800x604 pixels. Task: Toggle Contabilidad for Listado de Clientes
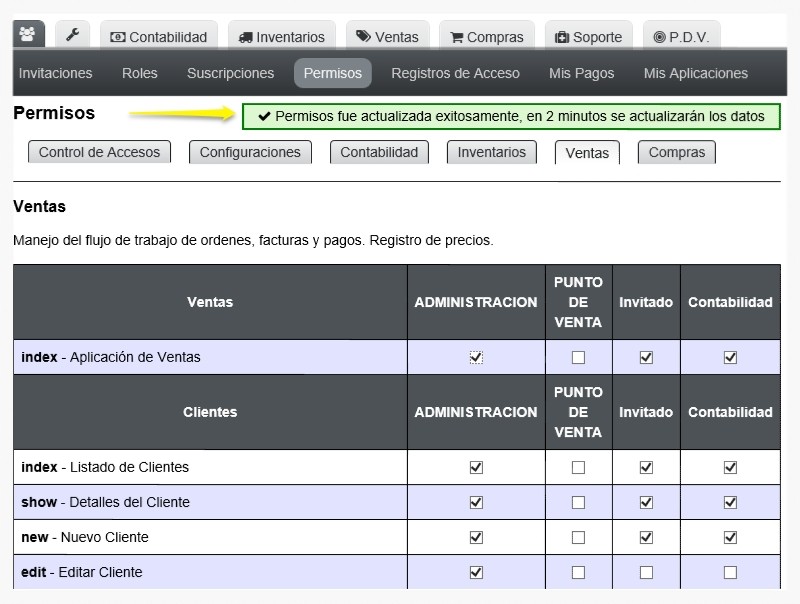pos(730,467)
